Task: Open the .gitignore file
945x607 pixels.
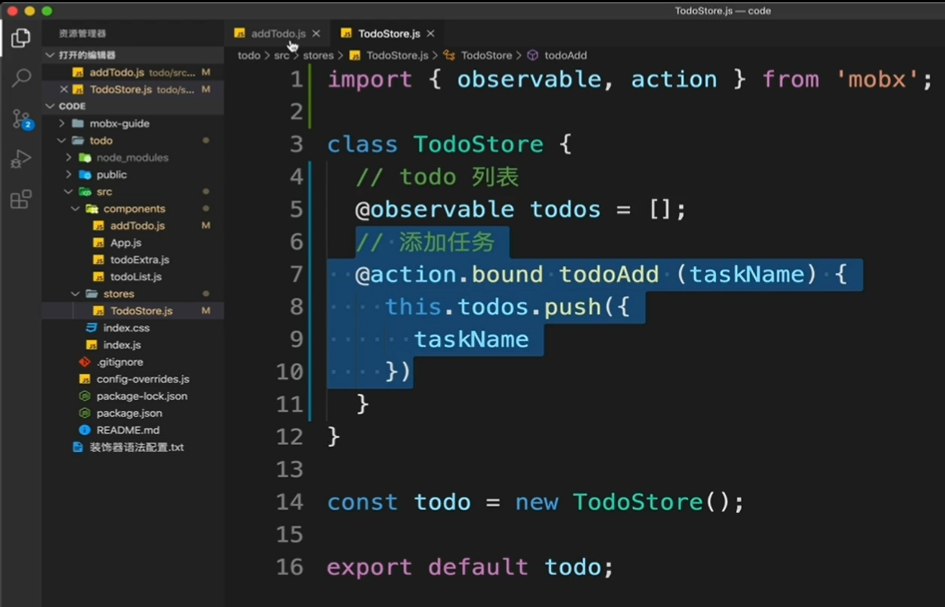Action: pyautogui.click(x=133, y=362)
